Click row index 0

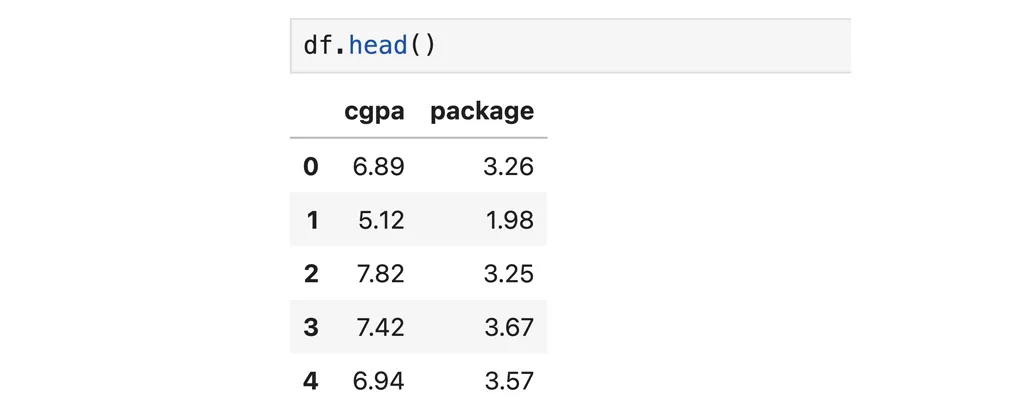click(x=310, y=166)
